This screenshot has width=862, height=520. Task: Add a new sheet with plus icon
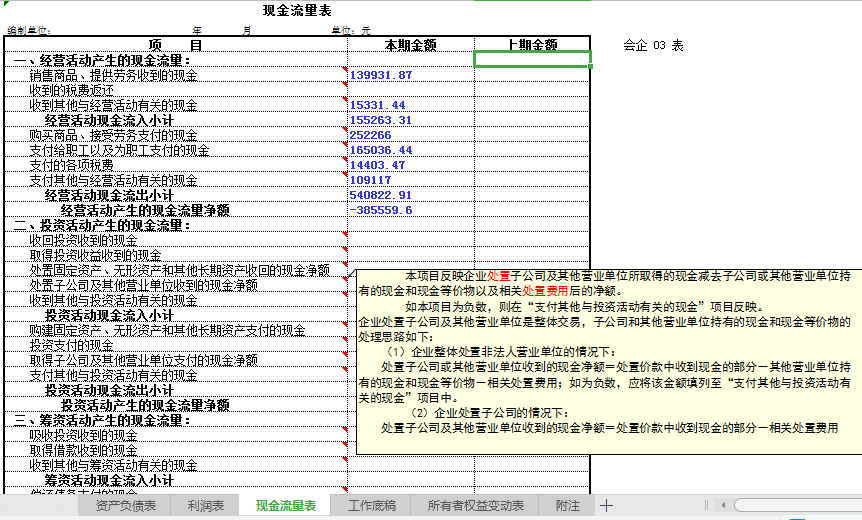tap(606, 505)
